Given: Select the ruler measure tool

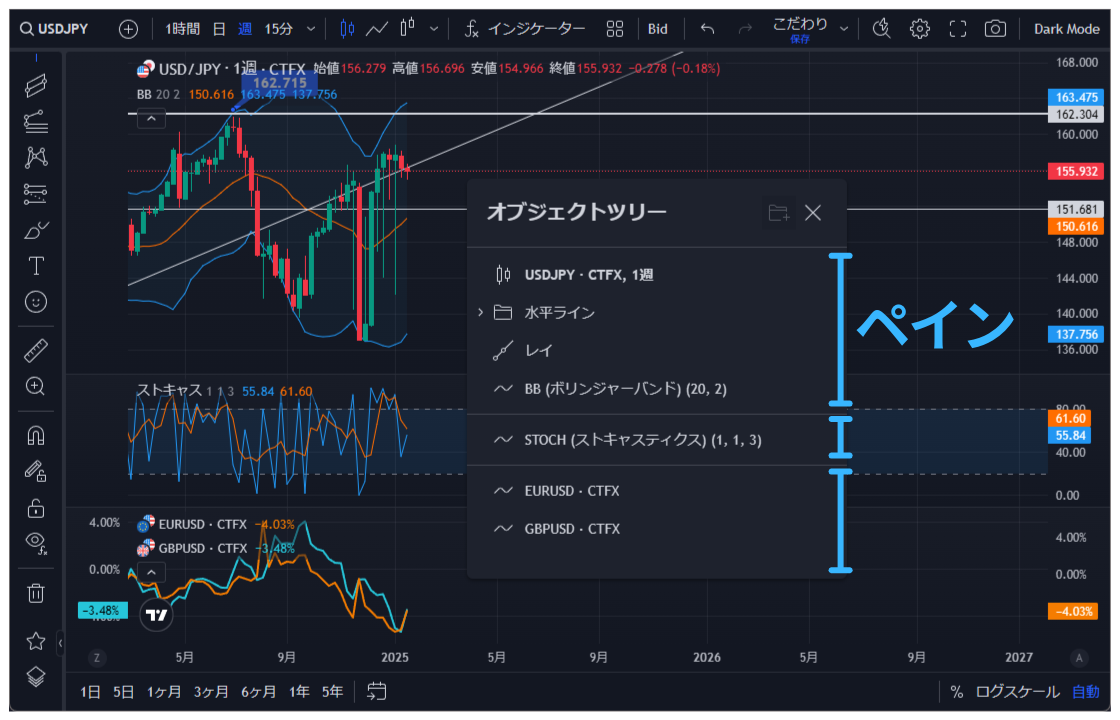Looking at the screenshot, I should point(36,351).
